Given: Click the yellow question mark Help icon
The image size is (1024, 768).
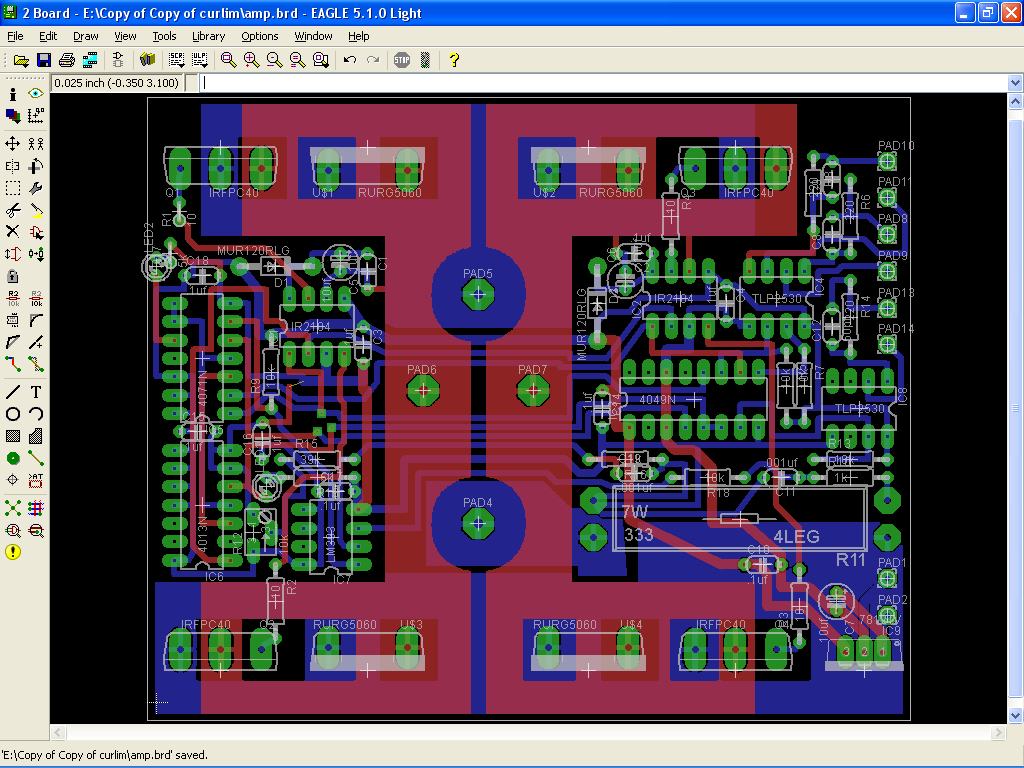Looking at the screenshot, I should point(454,61).
